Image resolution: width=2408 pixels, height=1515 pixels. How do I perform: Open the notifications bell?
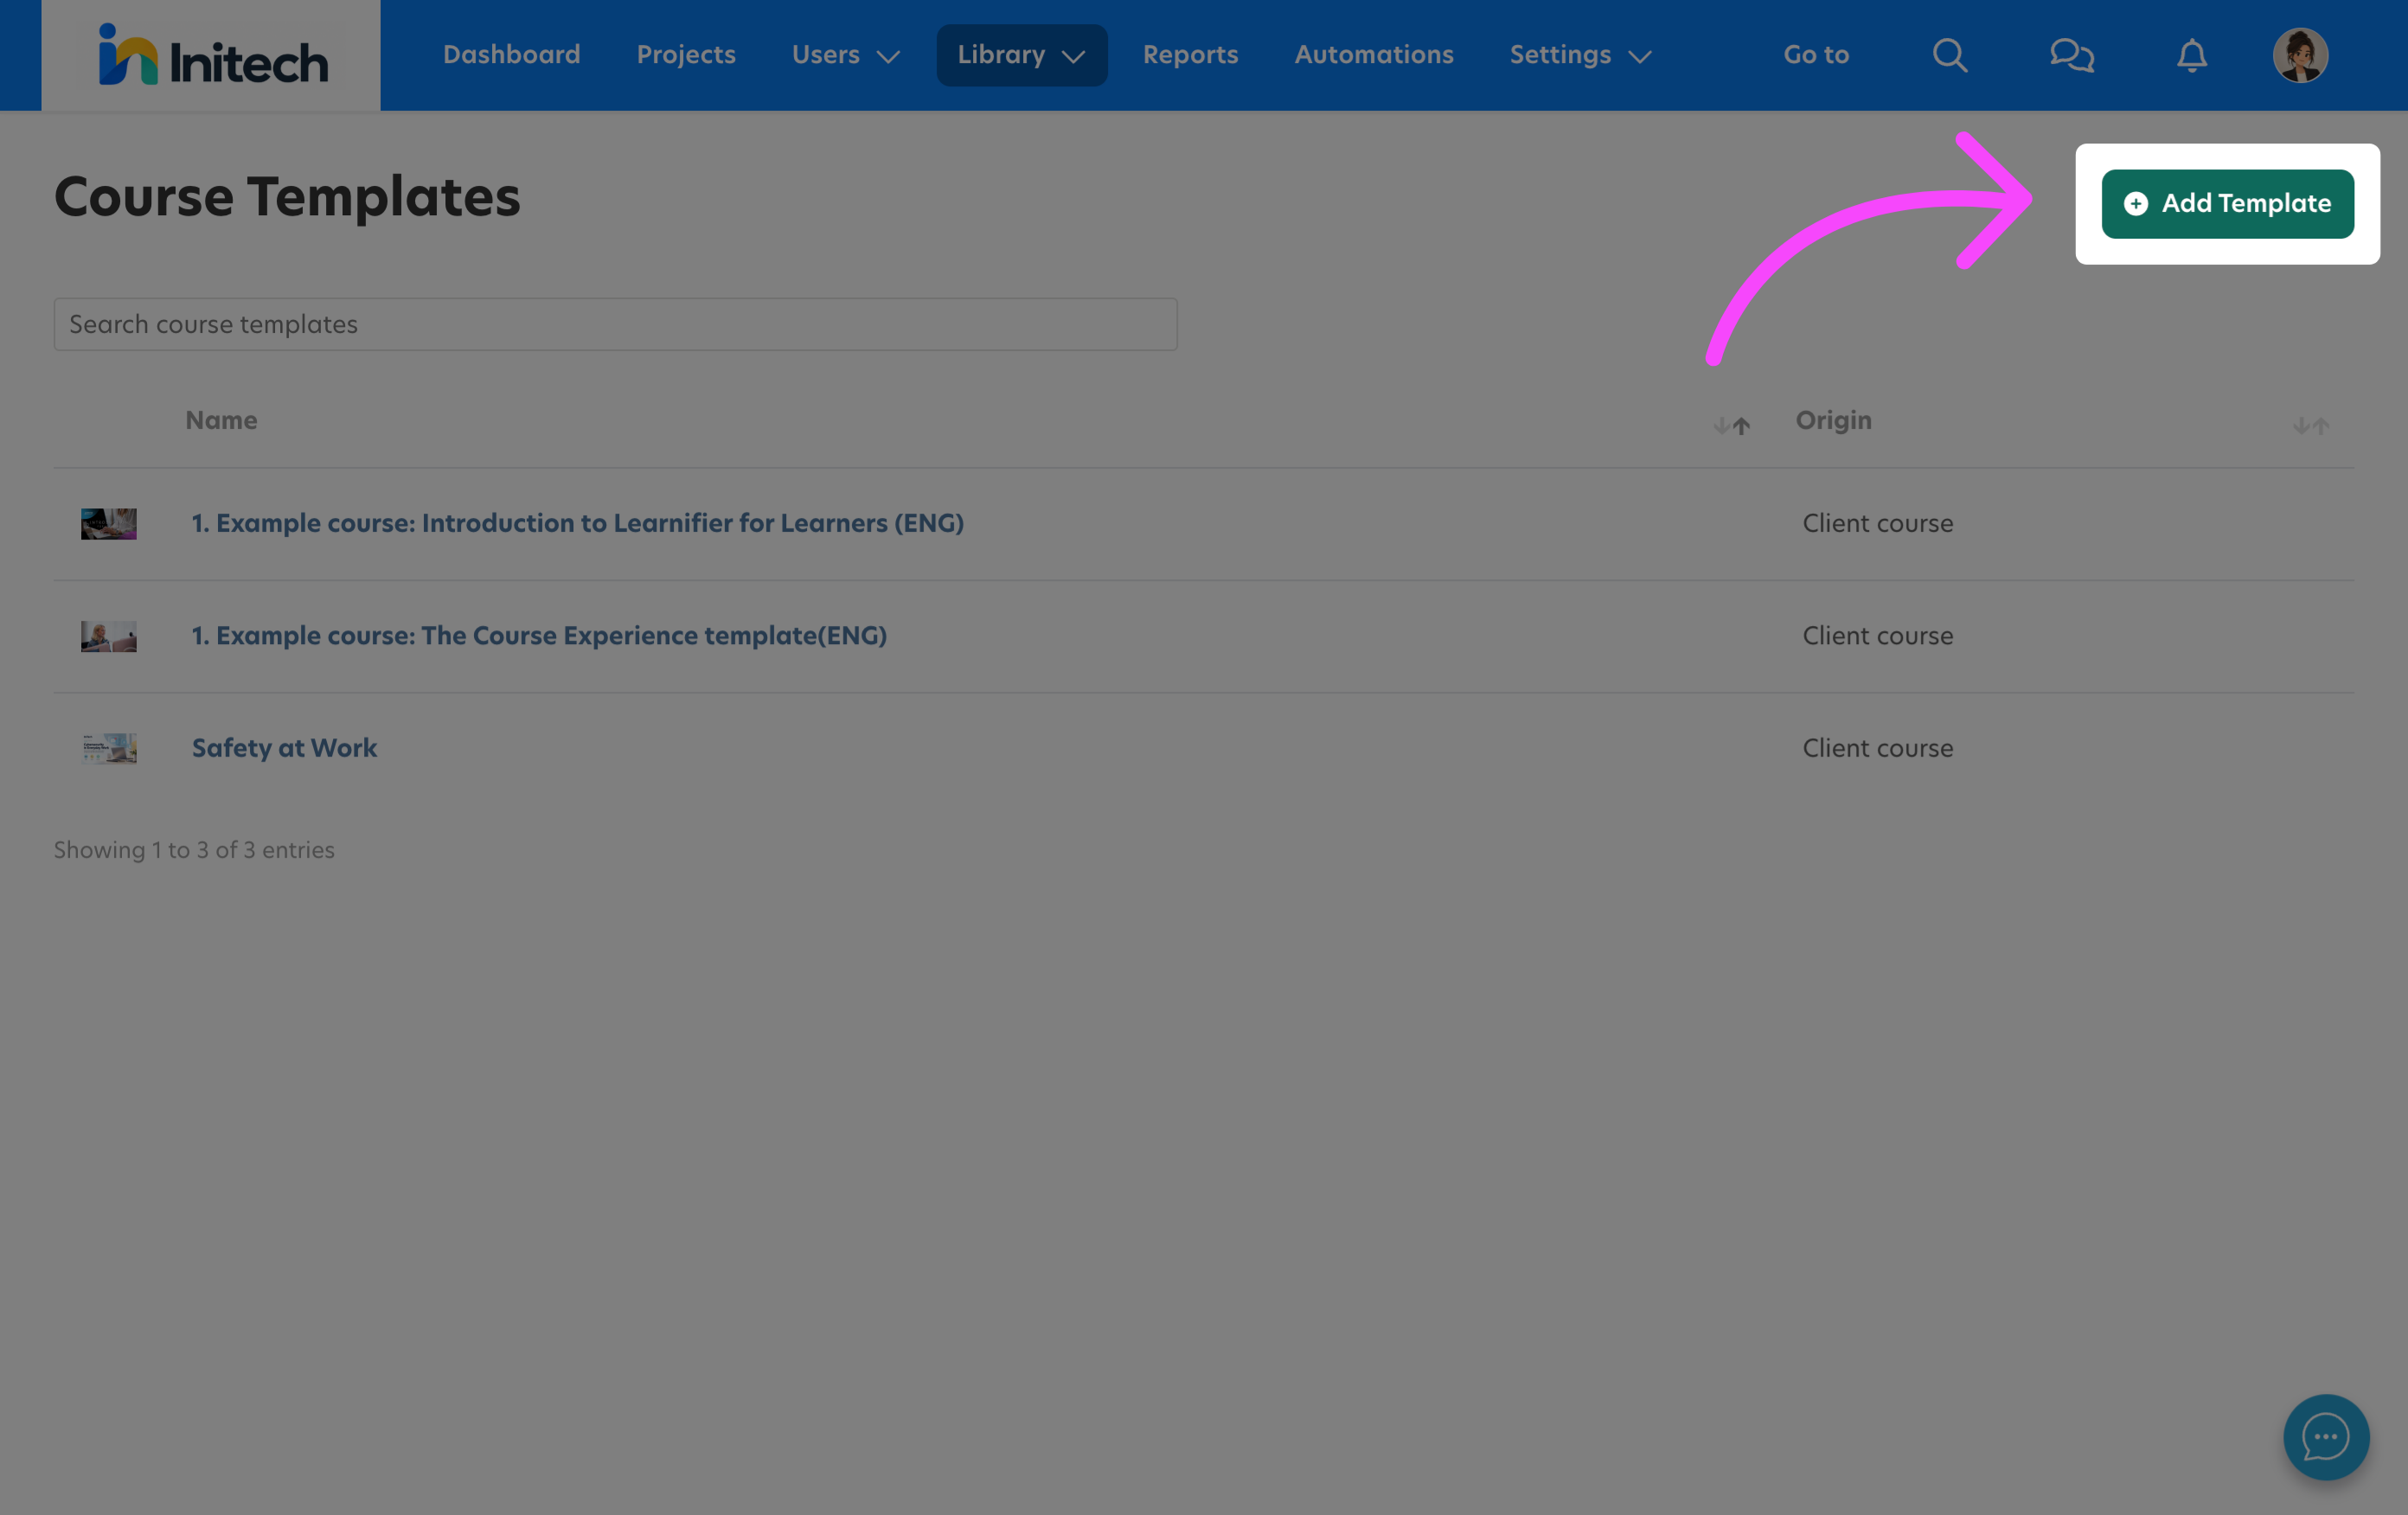tap(2191, 55)
